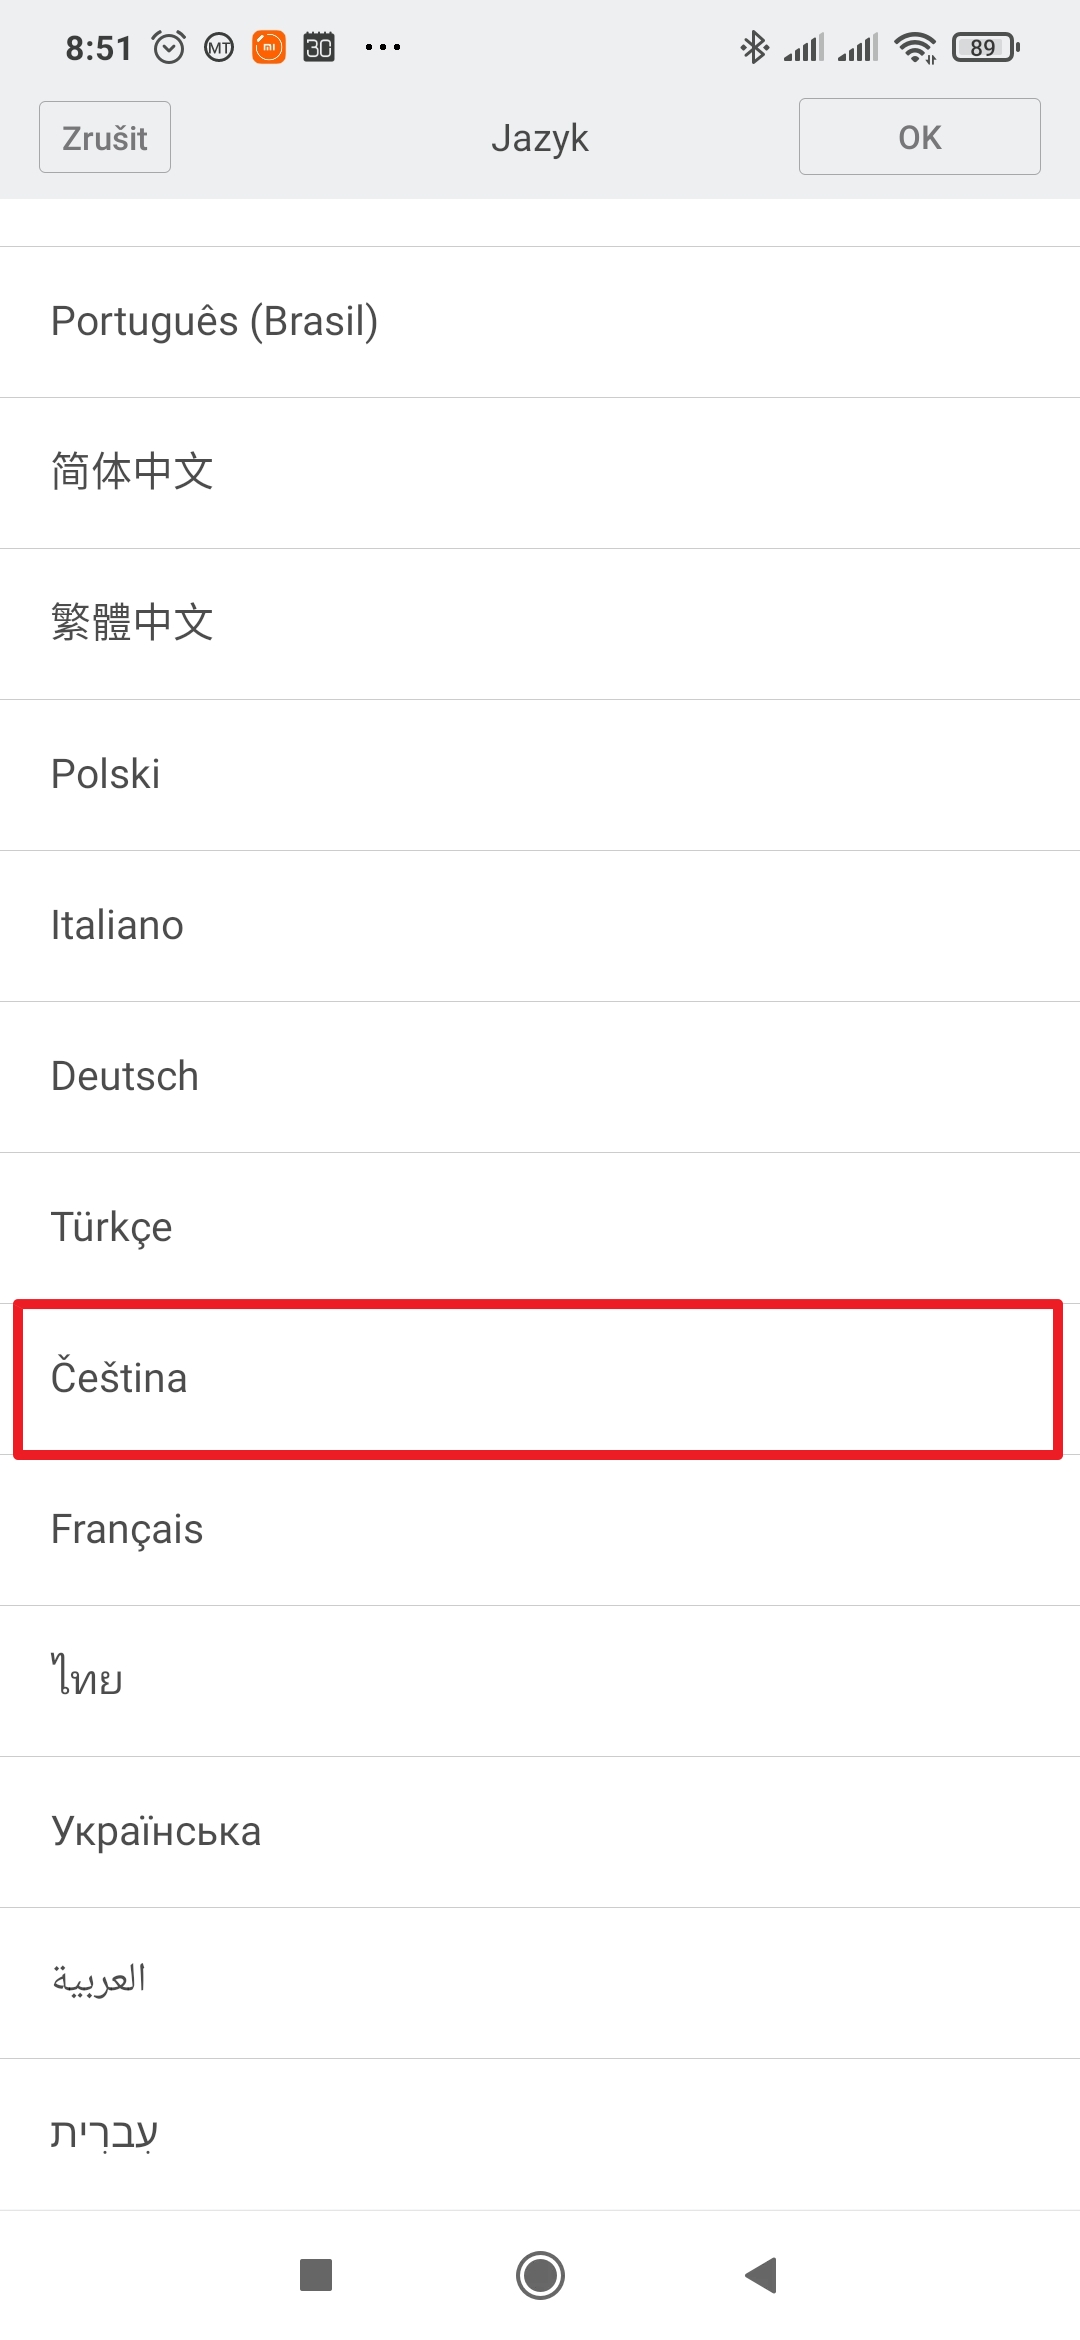Tap the orange Mi notification icon
This screenshot has height=2340, width=1080.
[x=268, y=47]
